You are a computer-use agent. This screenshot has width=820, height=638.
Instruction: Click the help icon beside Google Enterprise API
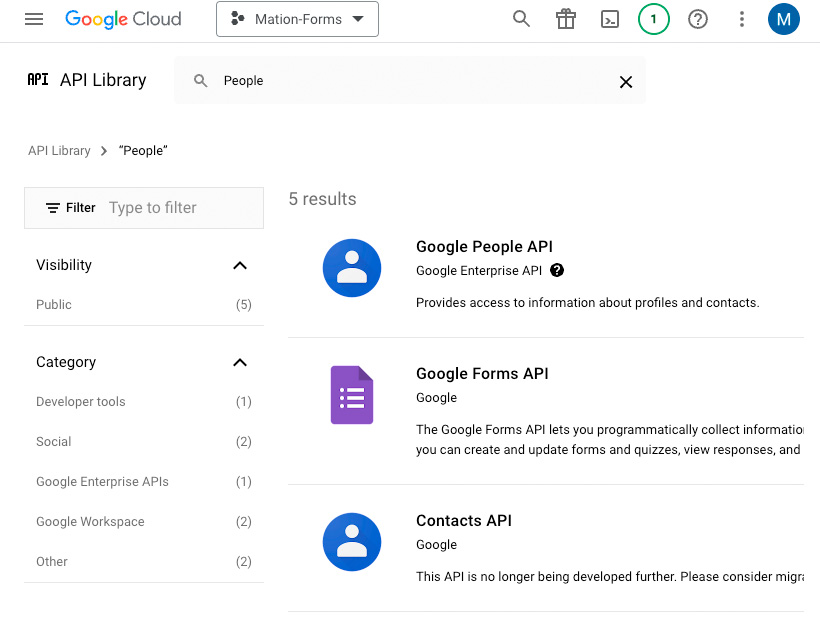click(x=557, y=270)
